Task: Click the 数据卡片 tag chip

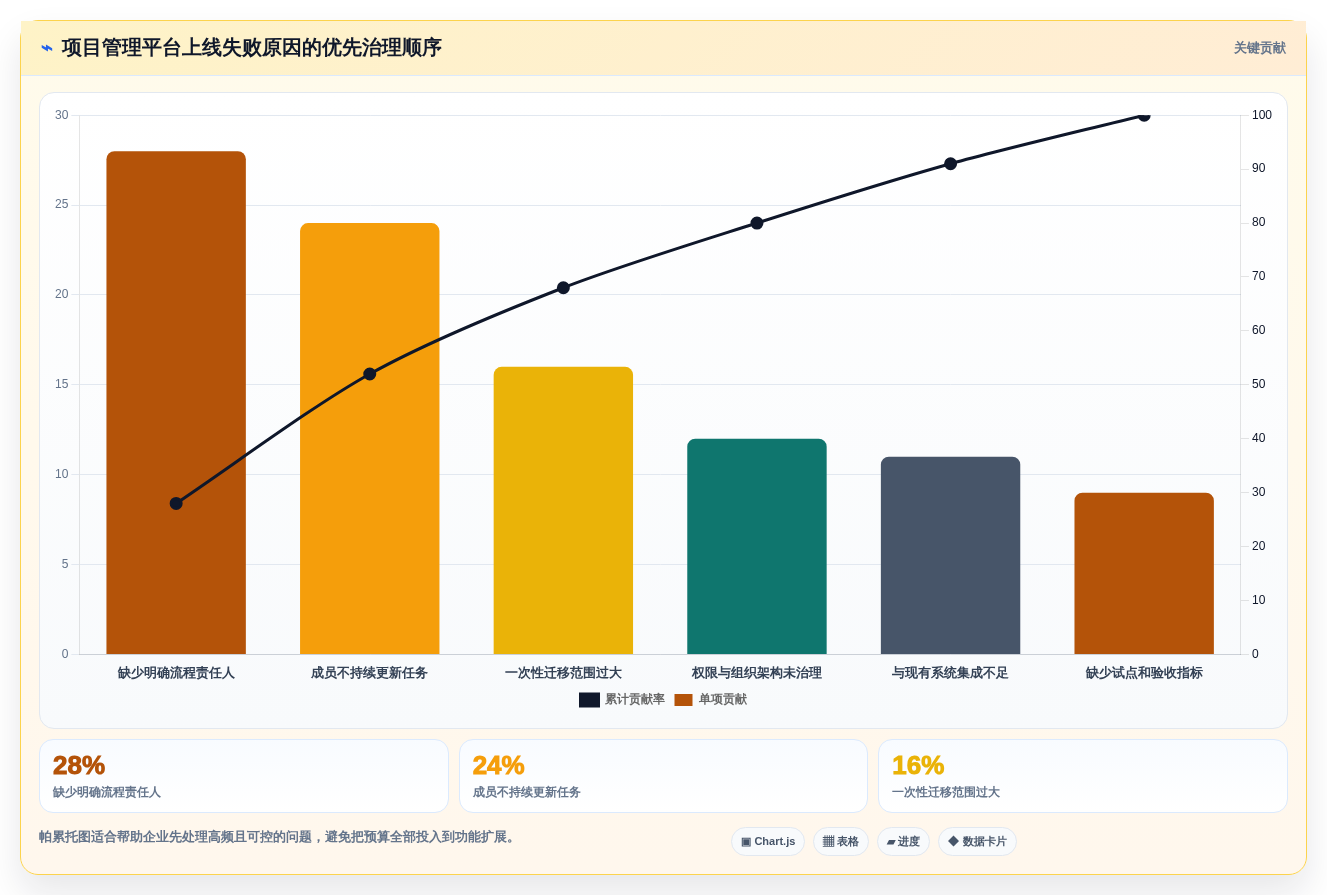Action: point(977,842)
